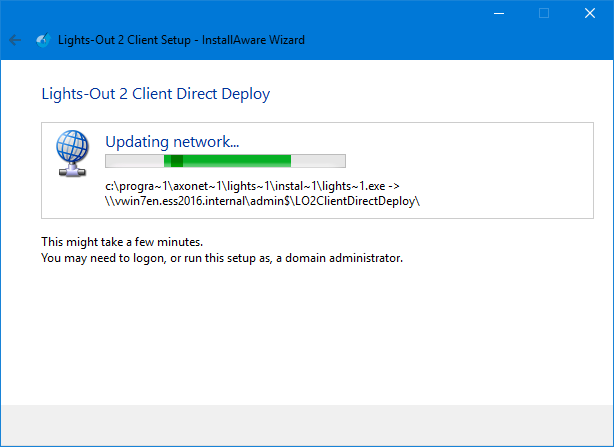614x447 pixels.
Task: Click the green progress bar segment
Action: click(x=227, y=161)
